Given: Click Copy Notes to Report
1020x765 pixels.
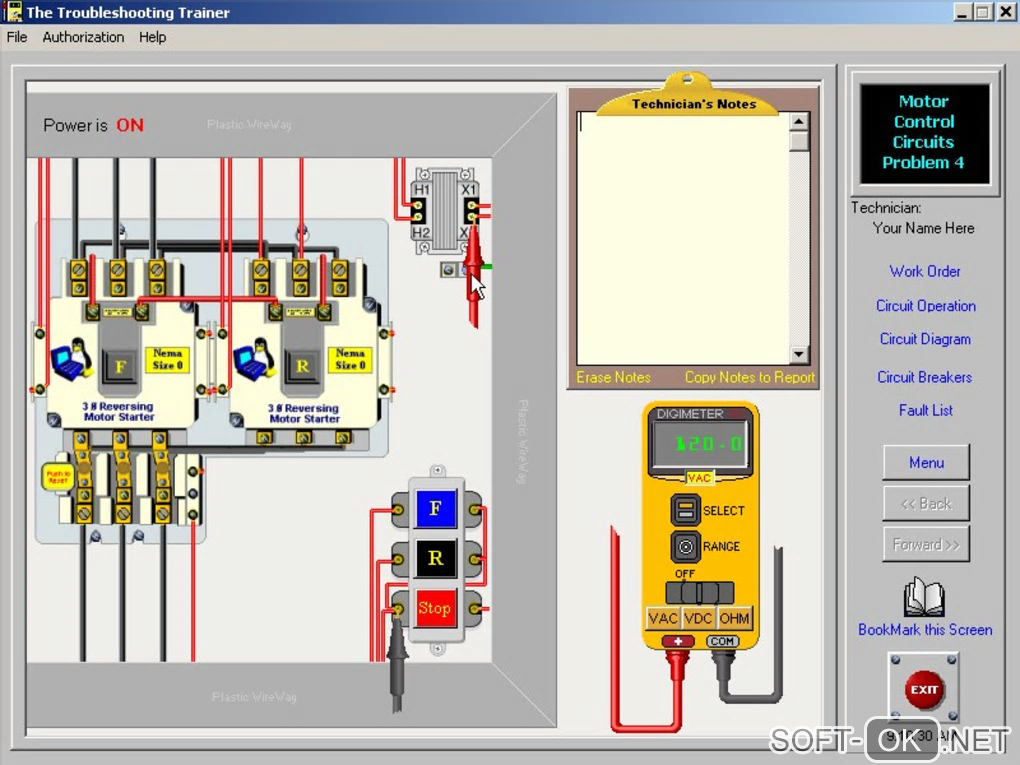Looking at the screenshot, I should tap(749, 377).
